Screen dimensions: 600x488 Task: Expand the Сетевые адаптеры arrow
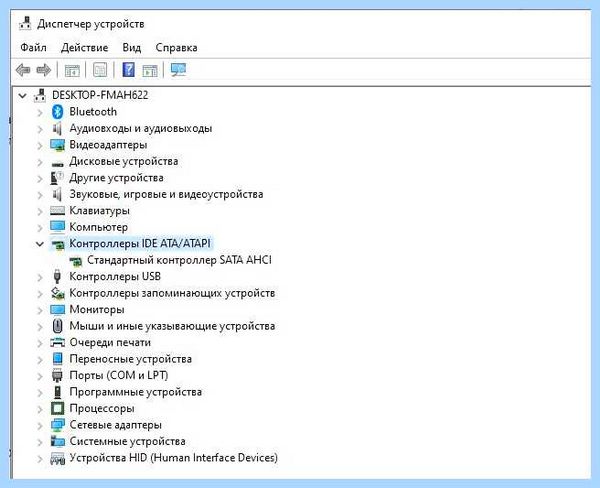(39, 425)
